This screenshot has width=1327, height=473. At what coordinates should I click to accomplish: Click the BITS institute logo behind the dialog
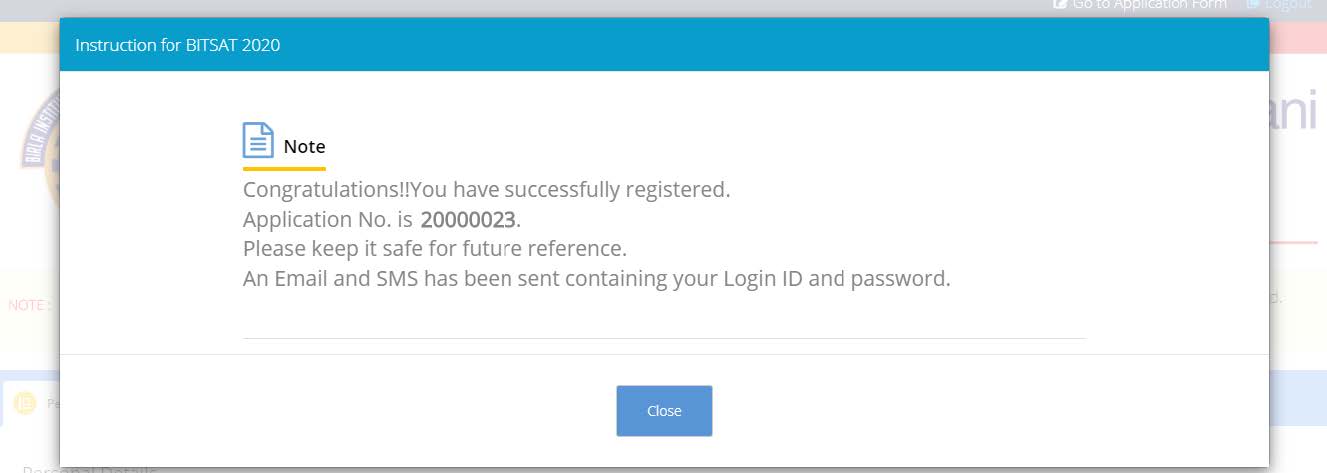click(38, 150)
